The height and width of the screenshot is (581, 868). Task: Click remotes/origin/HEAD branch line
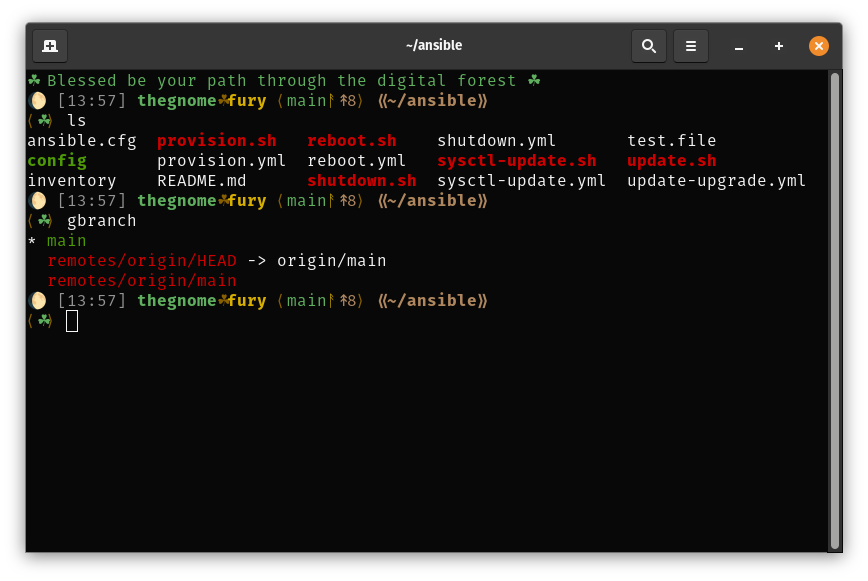142,261
